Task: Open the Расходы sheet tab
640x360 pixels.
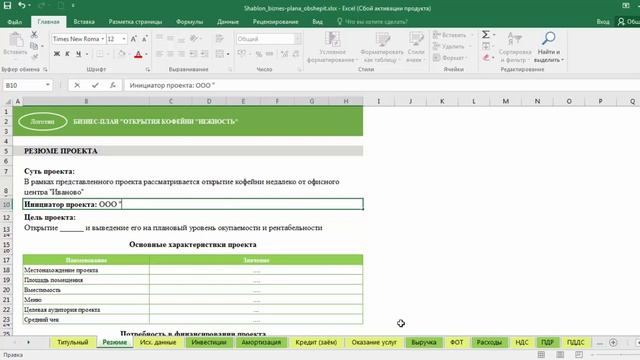Action: (x=489, y=342)
